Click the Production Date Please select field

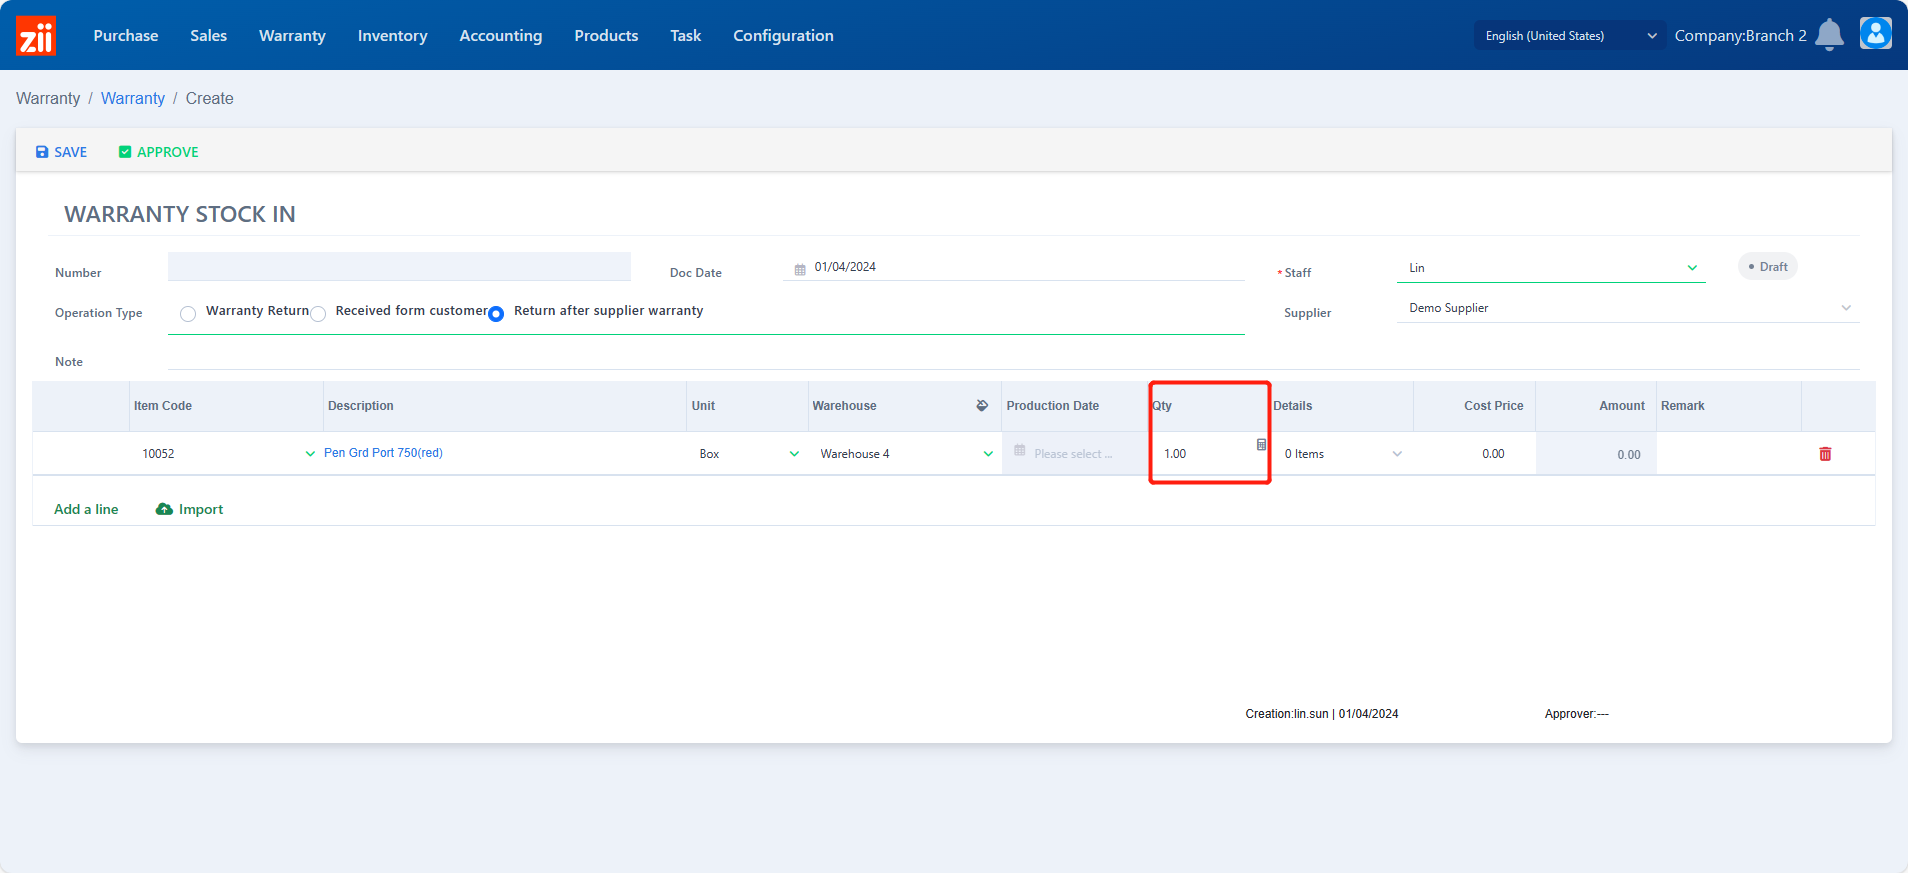(x=1074, y=454)
